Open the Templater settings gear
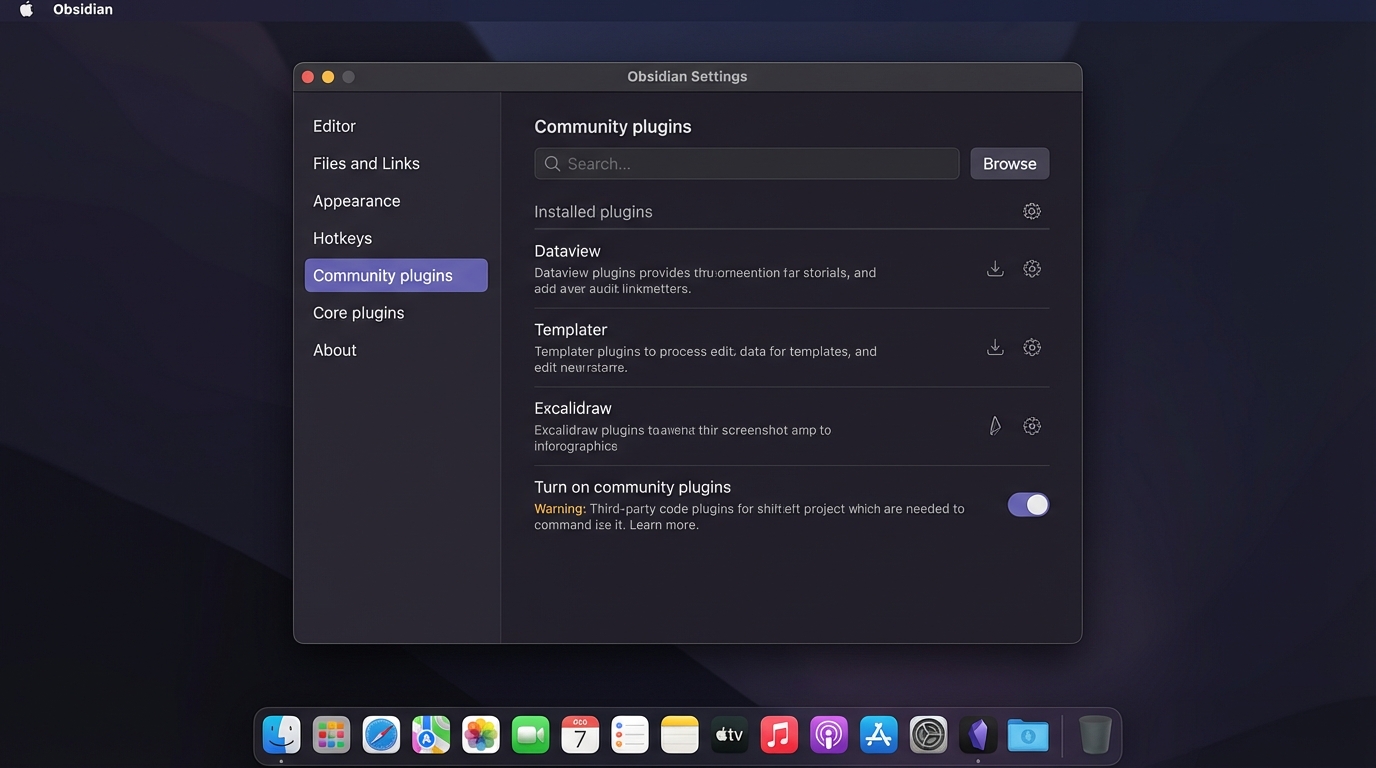The width and height of the screenshot is (1376, 768). click(1031, 347)
